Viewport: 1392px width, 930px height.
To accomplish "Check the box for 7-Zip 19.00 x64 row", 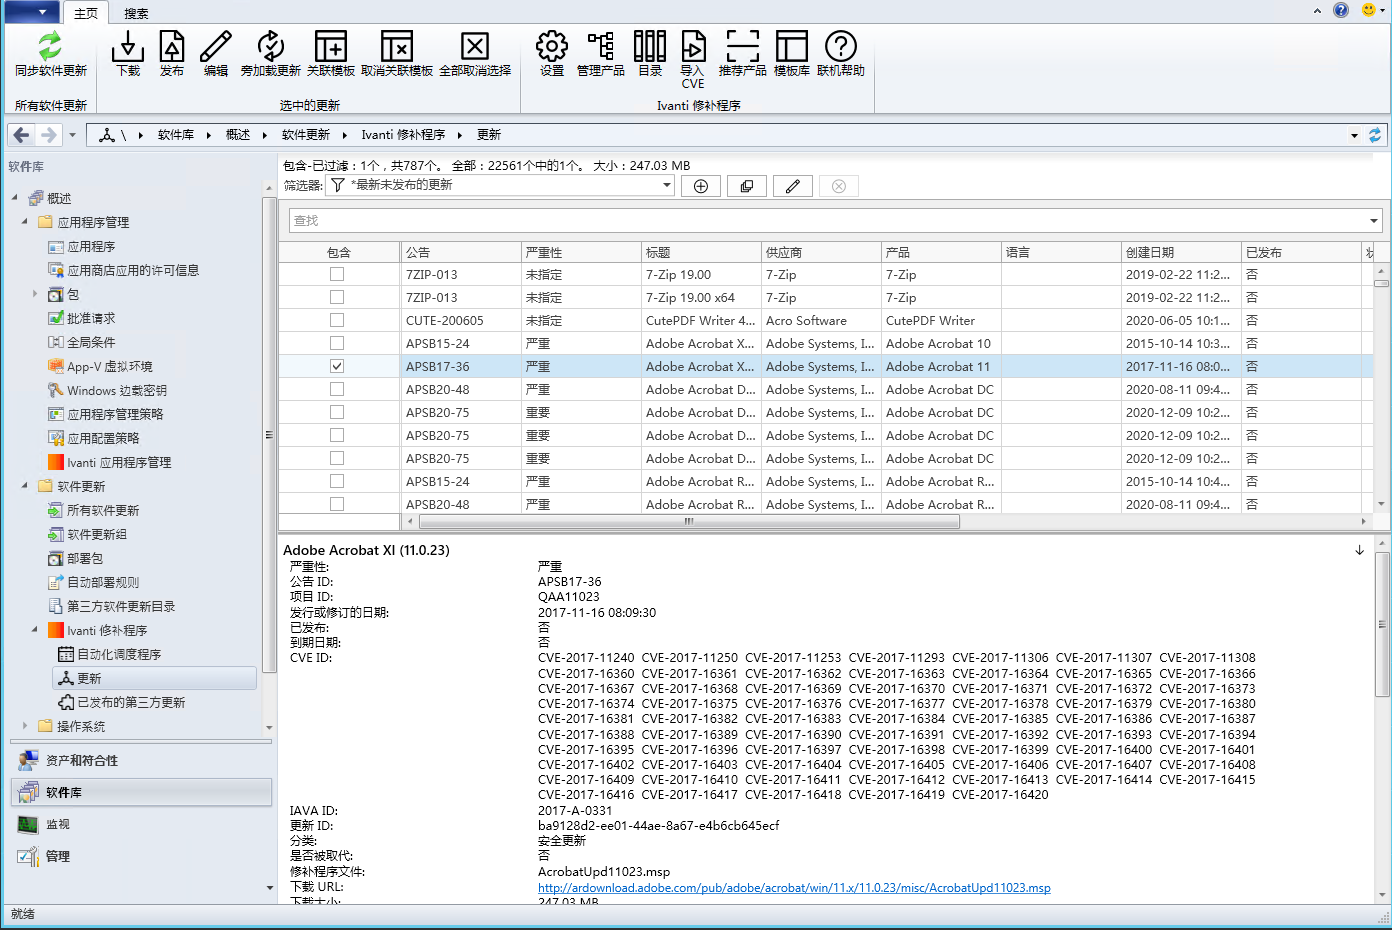I will pos(337,297).
